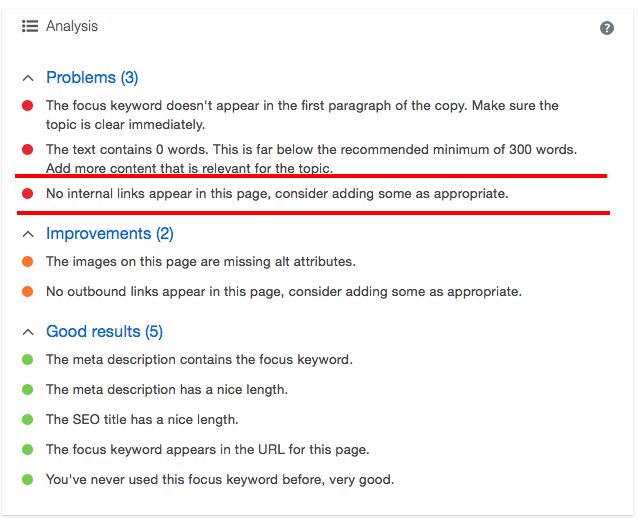Click orange bullet beside outbound links item
This screenshot has height=519, width=638.
[x=27, y=292]
